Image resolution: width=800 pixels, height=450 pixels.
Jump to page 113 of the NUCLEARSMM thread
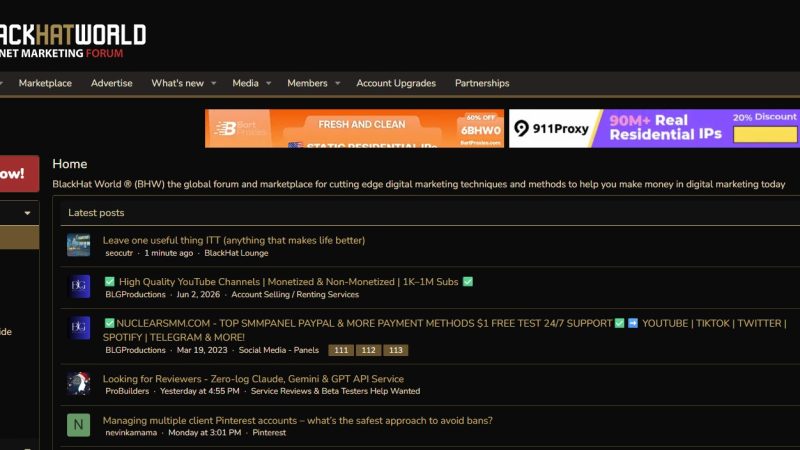point(396,350)
